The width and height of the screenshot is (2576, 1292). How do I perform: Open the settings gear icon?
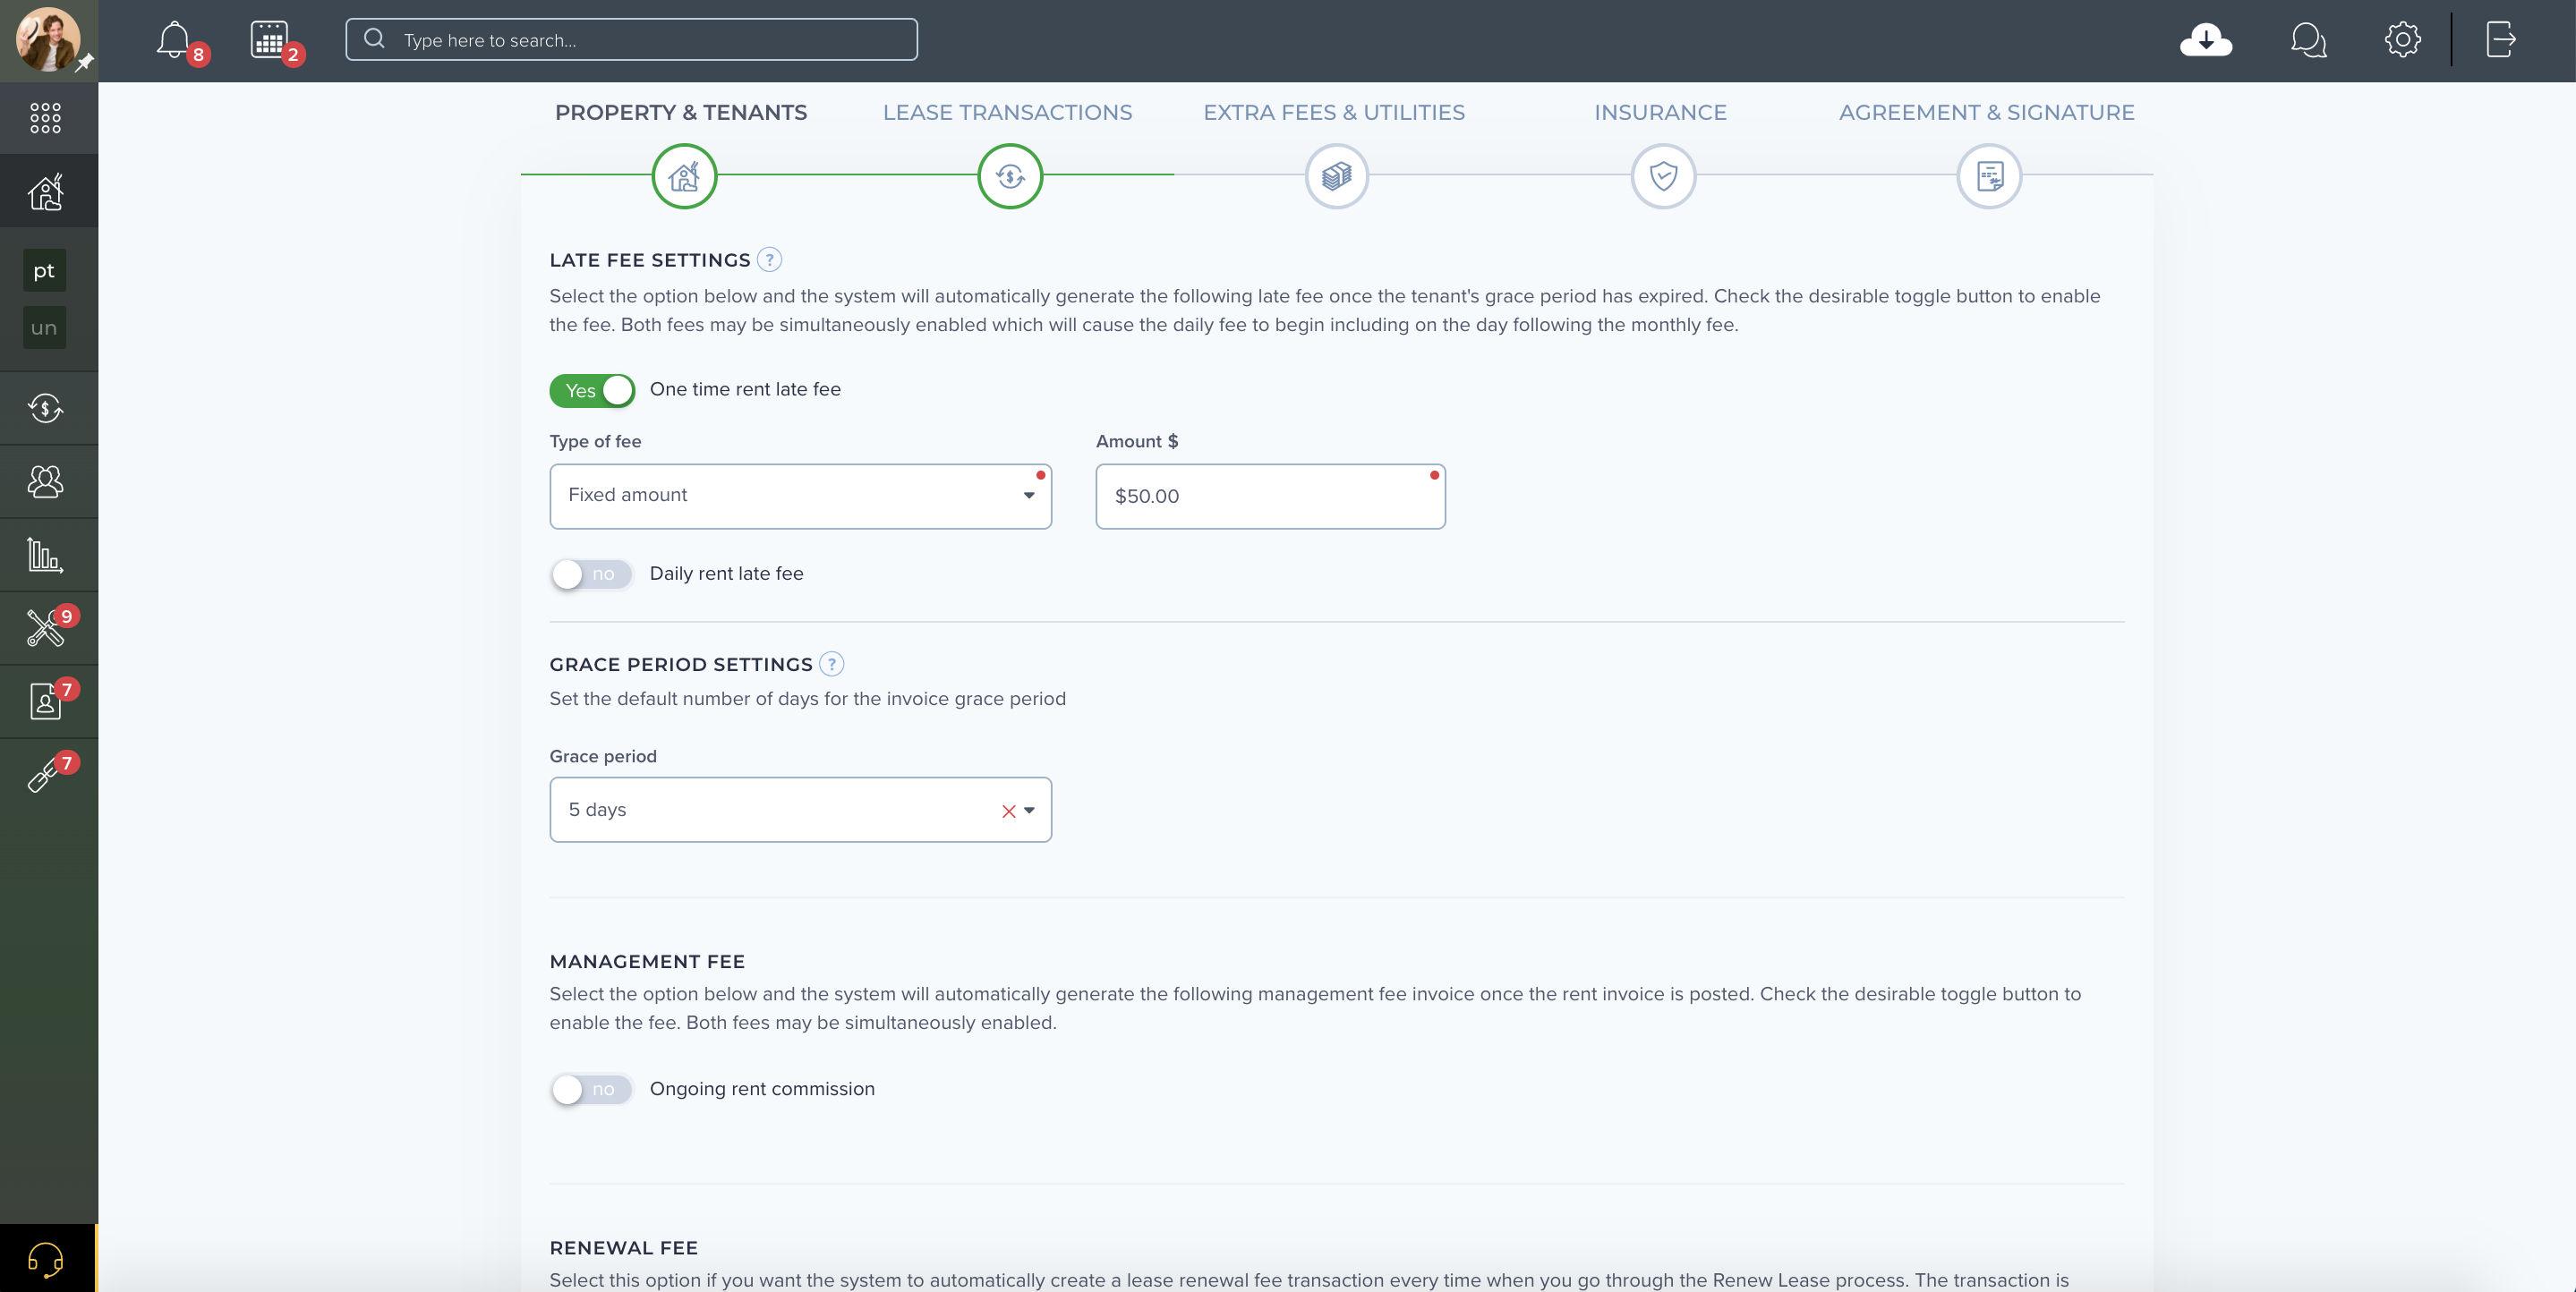pyautogui.click(x=2402, y=40)
